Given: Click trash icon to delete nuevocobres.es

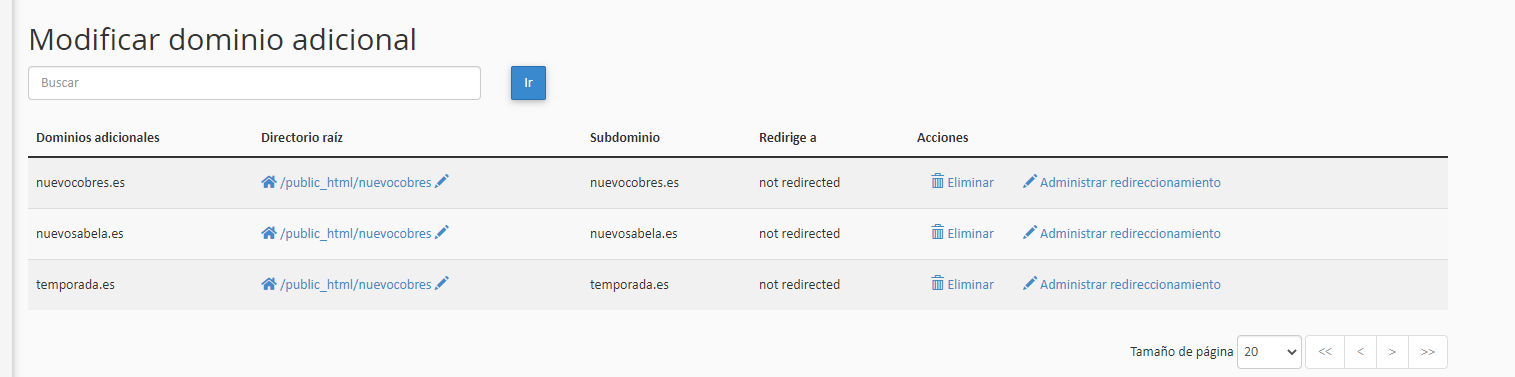Looking at the screenshot, I should pyautogui.click(x=938, y=181).
